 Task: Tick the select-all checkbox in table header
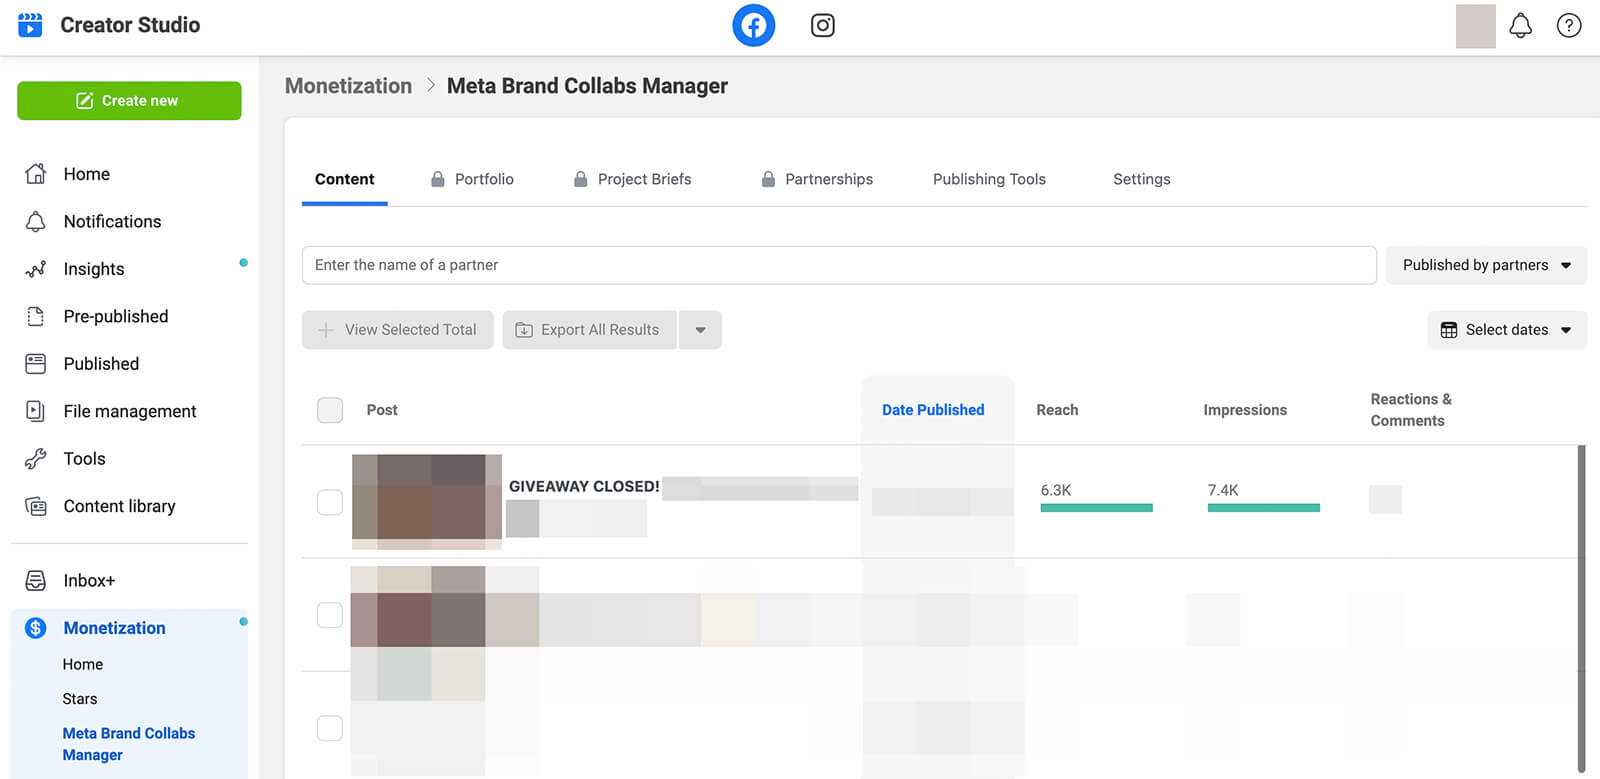(330, 410)
